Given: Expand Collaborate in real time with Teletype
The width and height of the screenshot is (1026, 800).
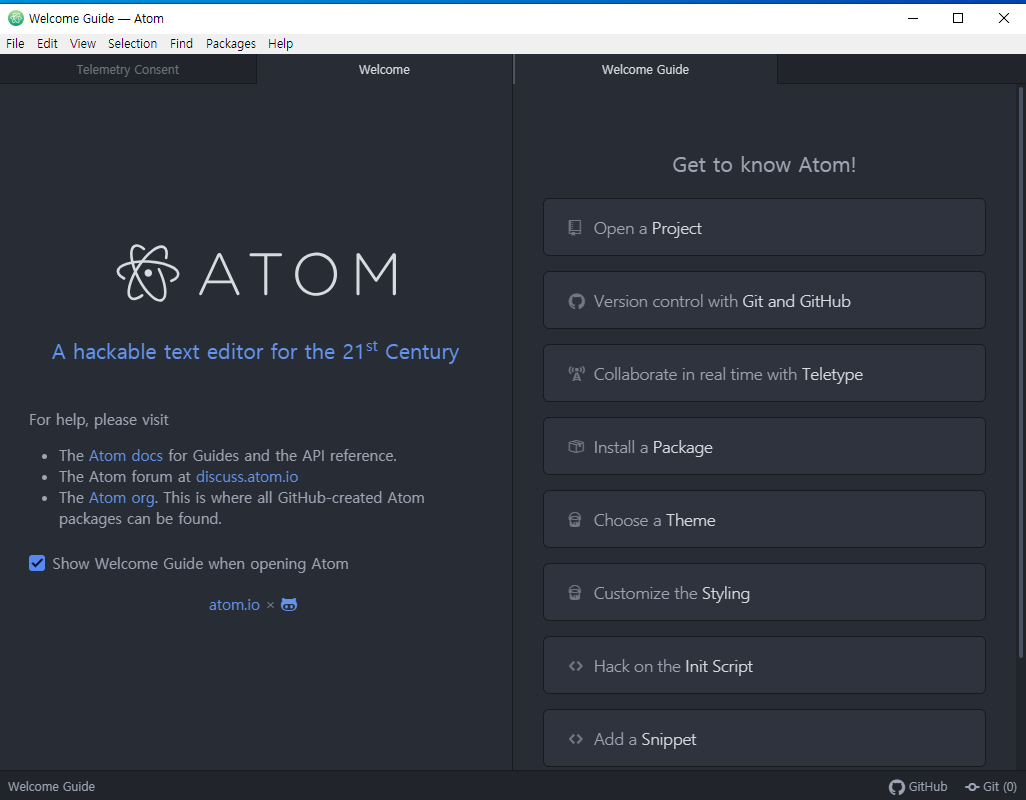Looking at the screenshot, I should coord(764,374).
